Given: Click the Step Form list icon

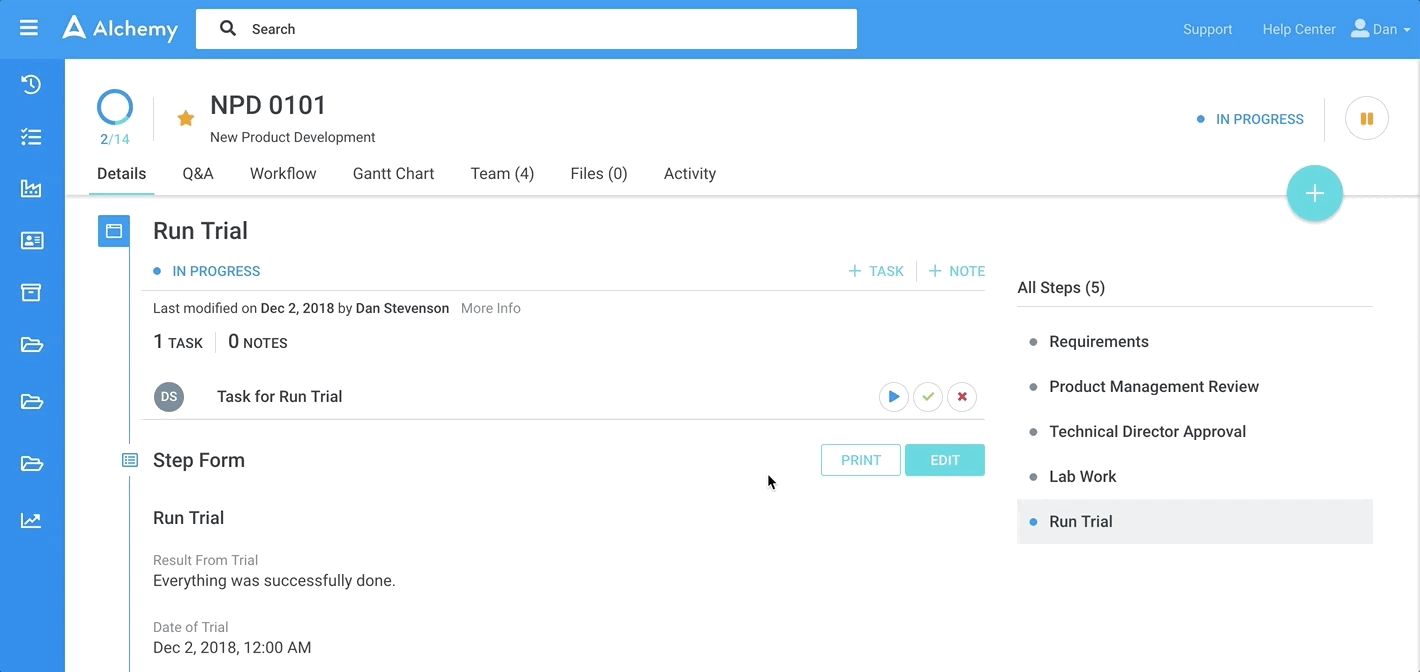Looking at the screenshot, I should pyautogui.click(x=130, y=460).
